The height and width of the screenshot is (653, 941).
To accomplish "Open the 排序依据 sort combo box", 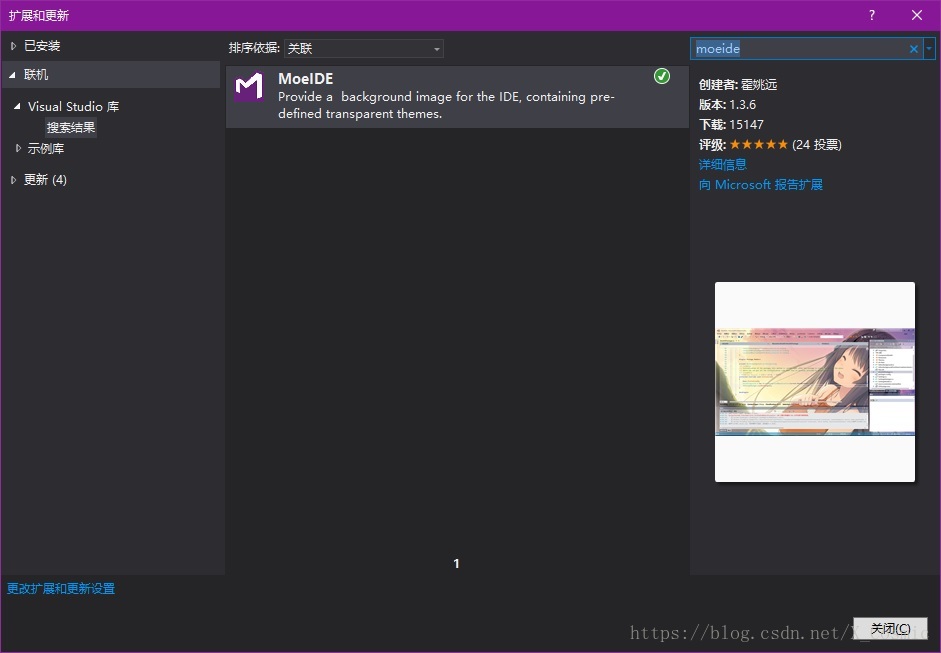I will point(364,49).
